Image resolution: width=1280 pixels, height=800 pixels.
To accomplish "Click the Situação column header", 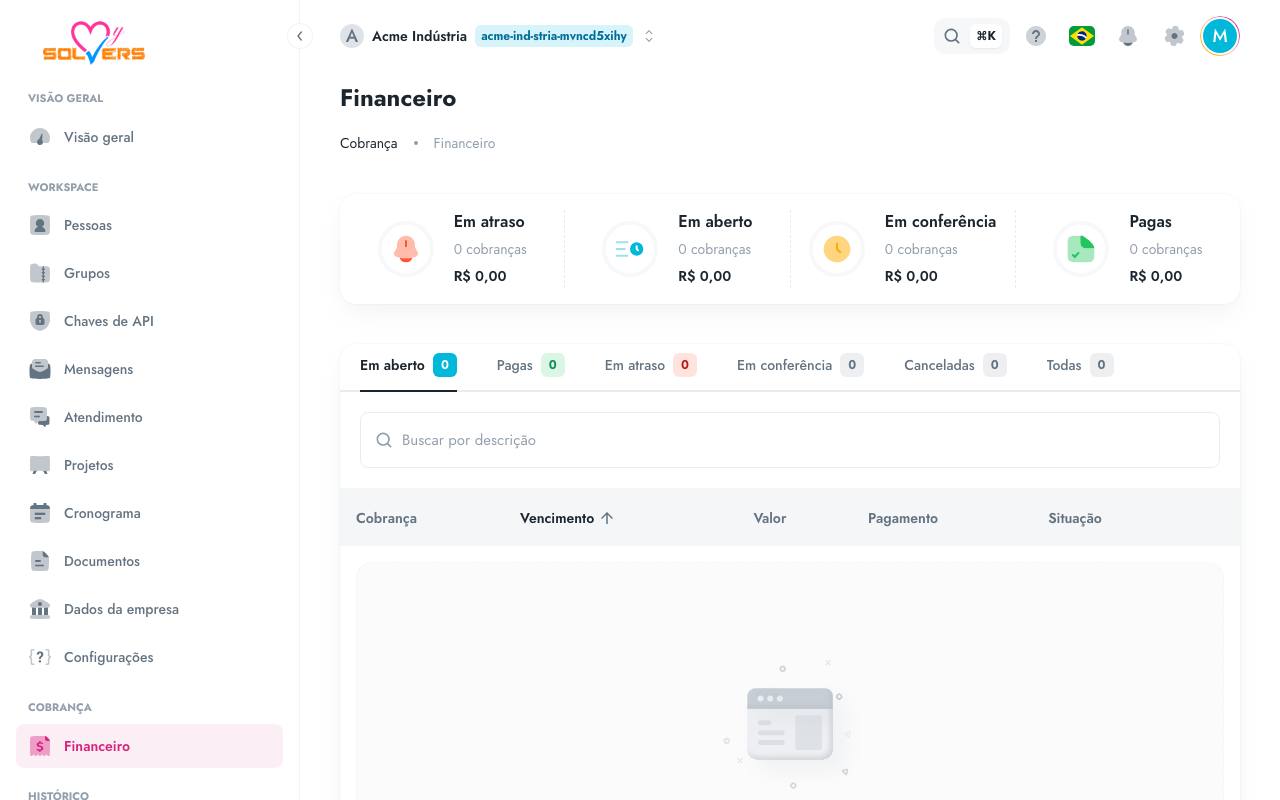I will pos(1075,518).
